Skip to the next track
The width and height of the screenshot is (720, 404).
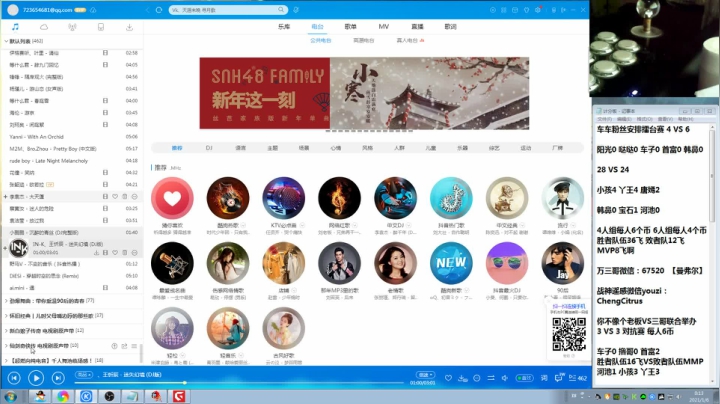58,378
